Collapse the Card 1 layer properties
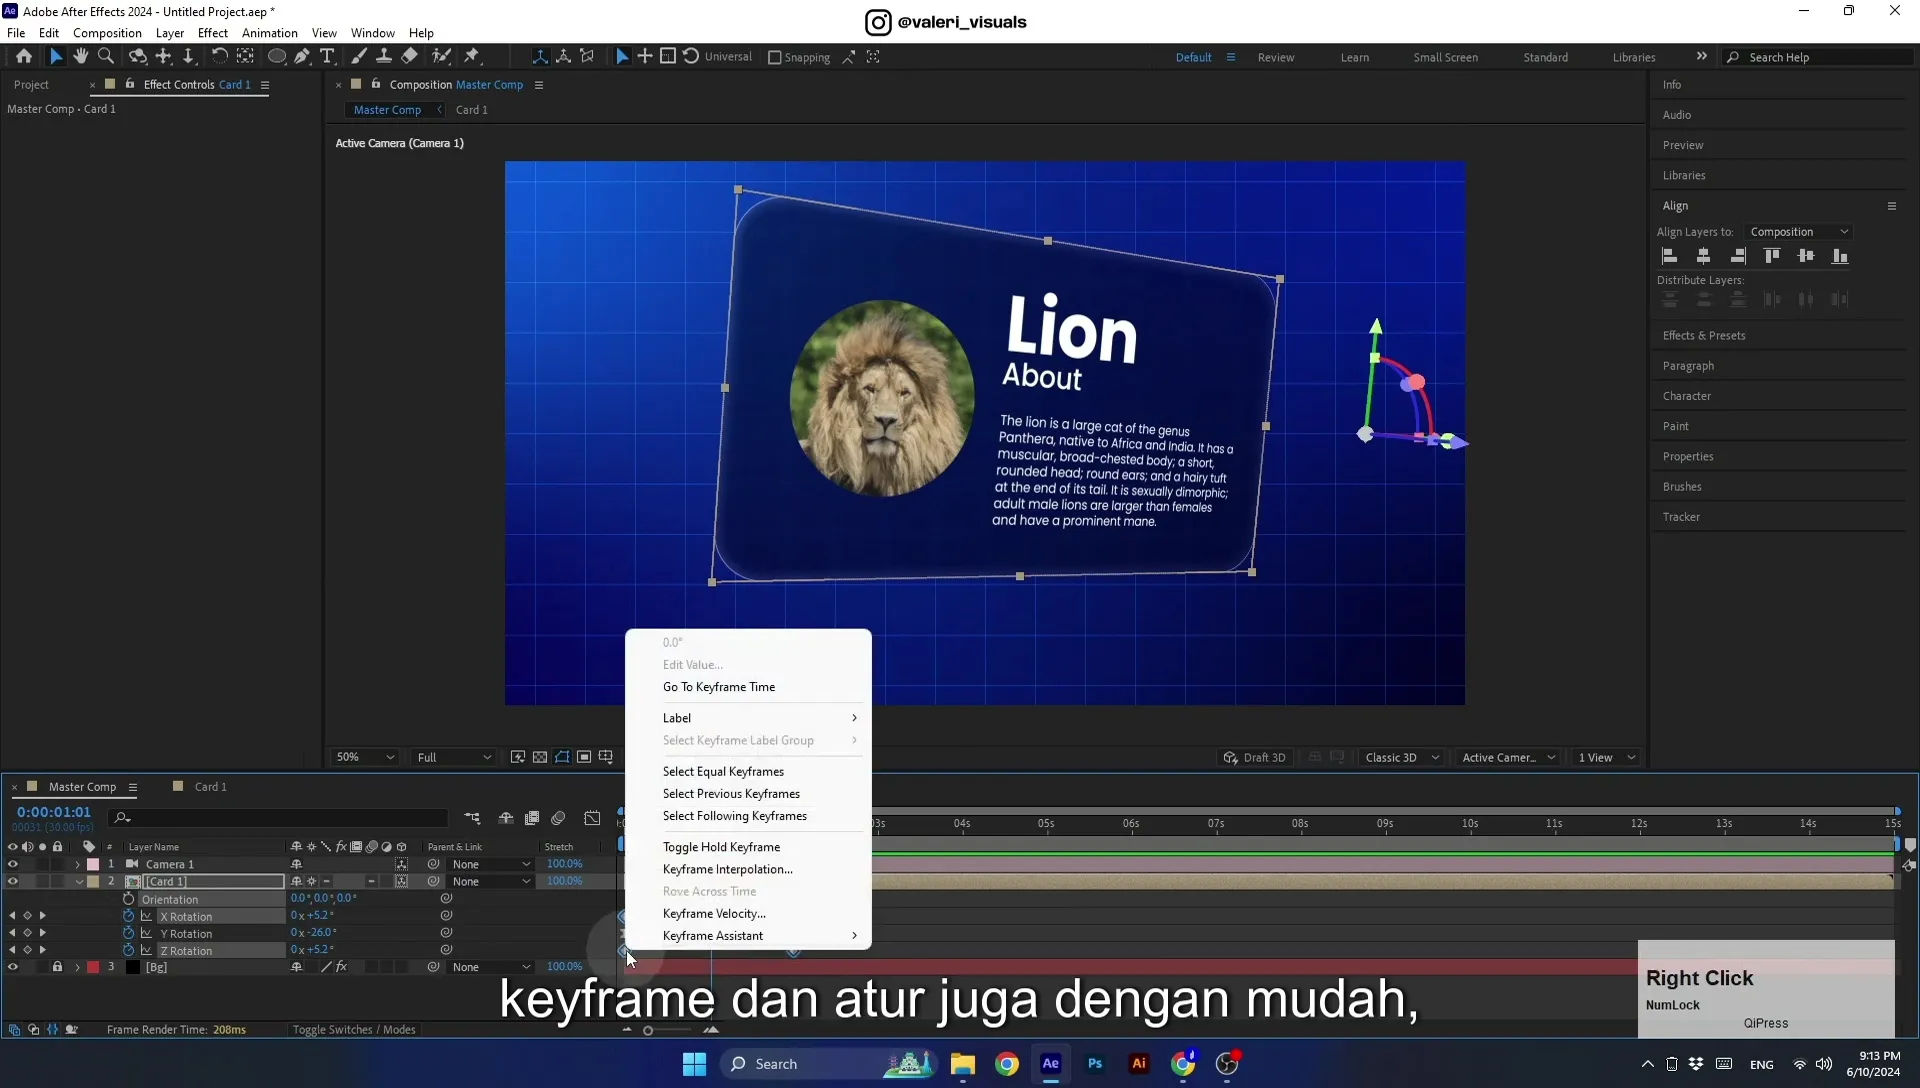1920x1088 pixels. pos(78,881)
